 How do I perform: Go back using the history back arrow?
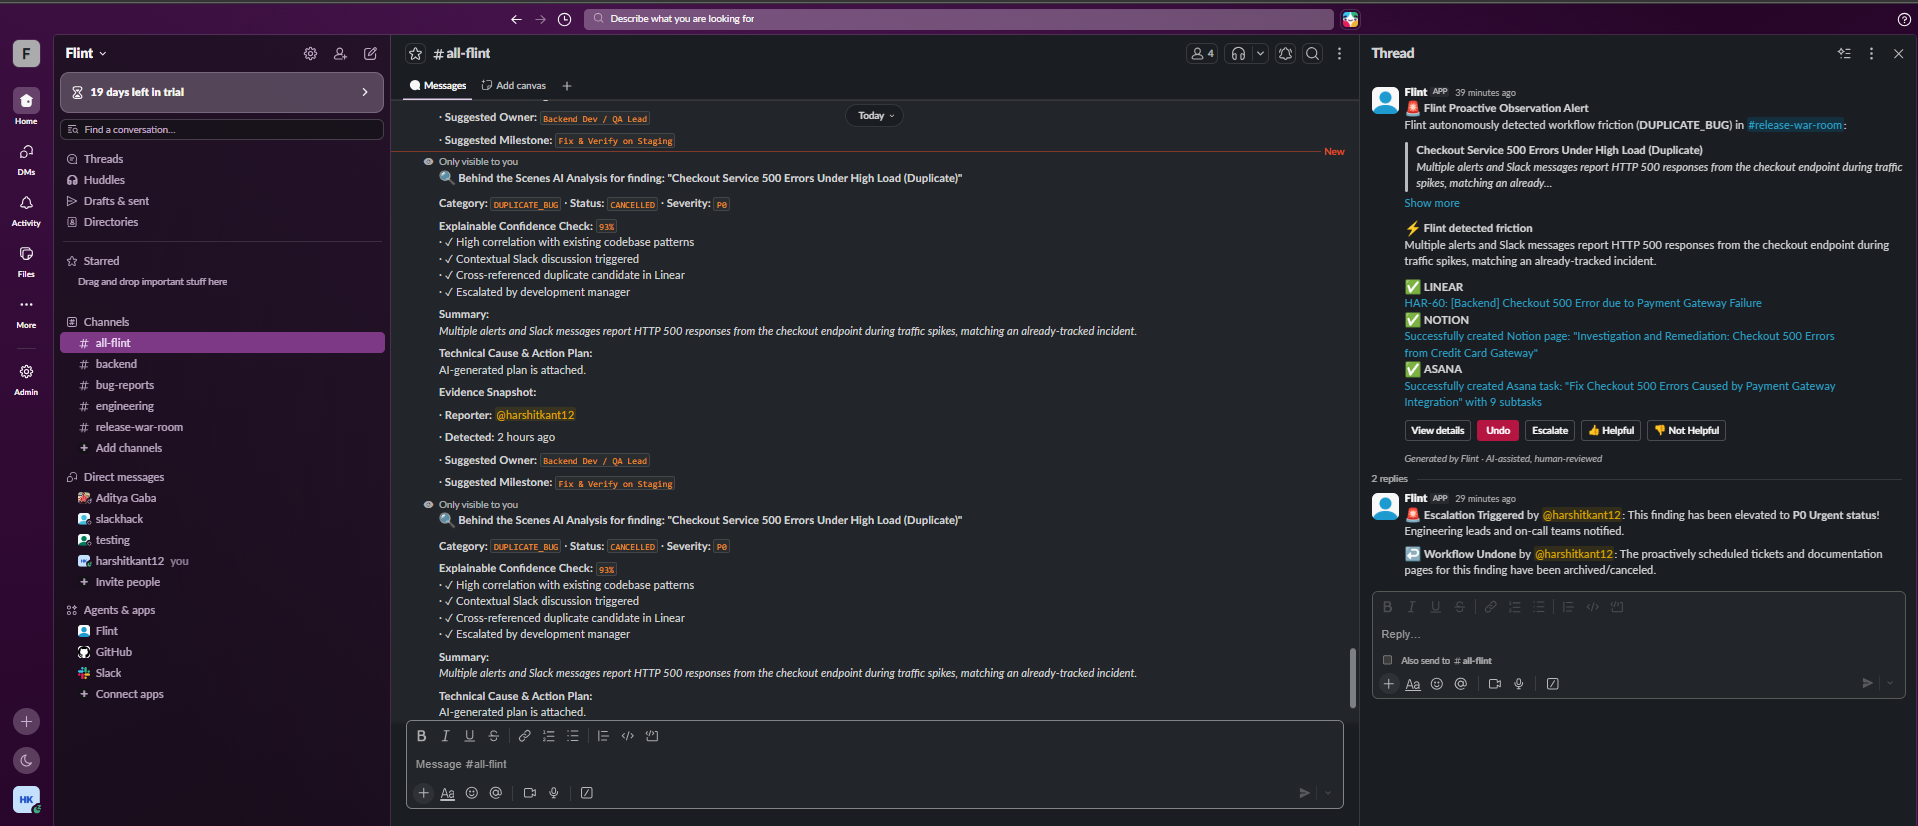click(x=516, y=19)
